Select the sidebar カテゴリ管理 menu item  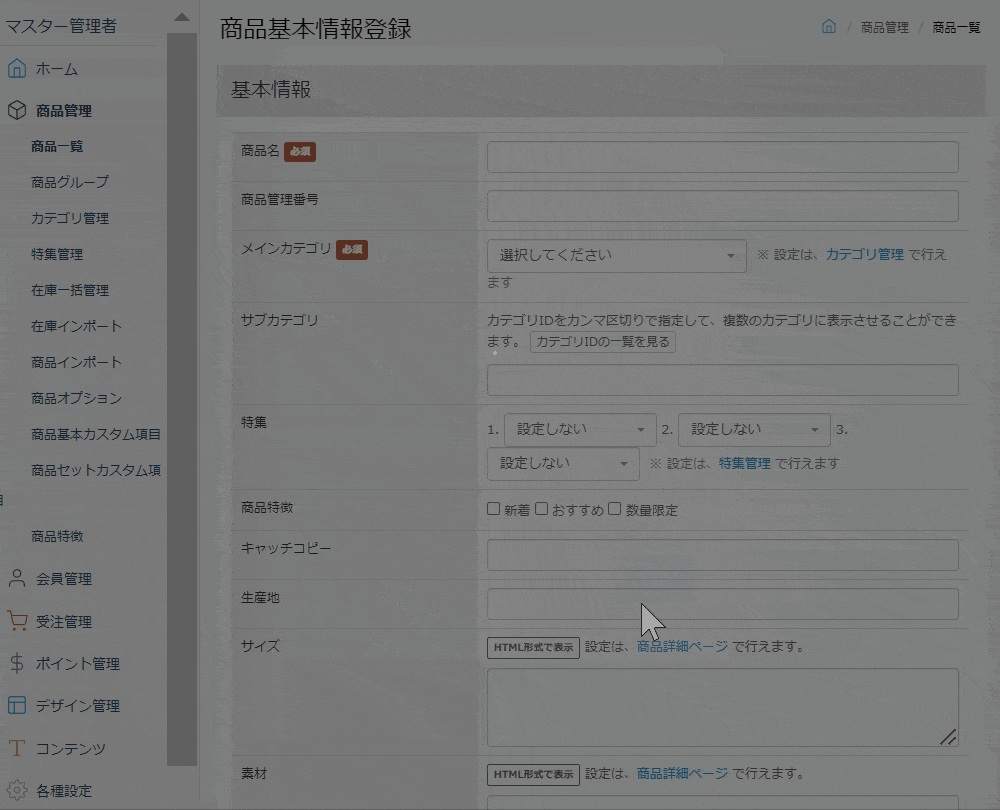[70, 218]
